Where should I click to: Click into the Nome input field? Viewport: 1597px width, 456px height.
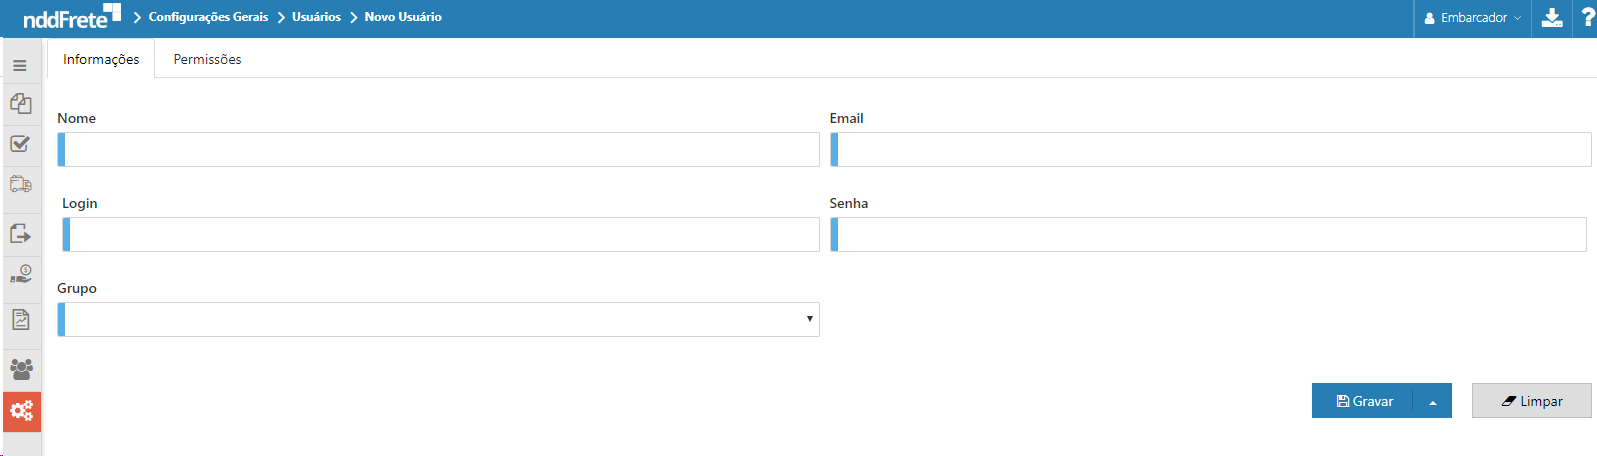[439, 150]
